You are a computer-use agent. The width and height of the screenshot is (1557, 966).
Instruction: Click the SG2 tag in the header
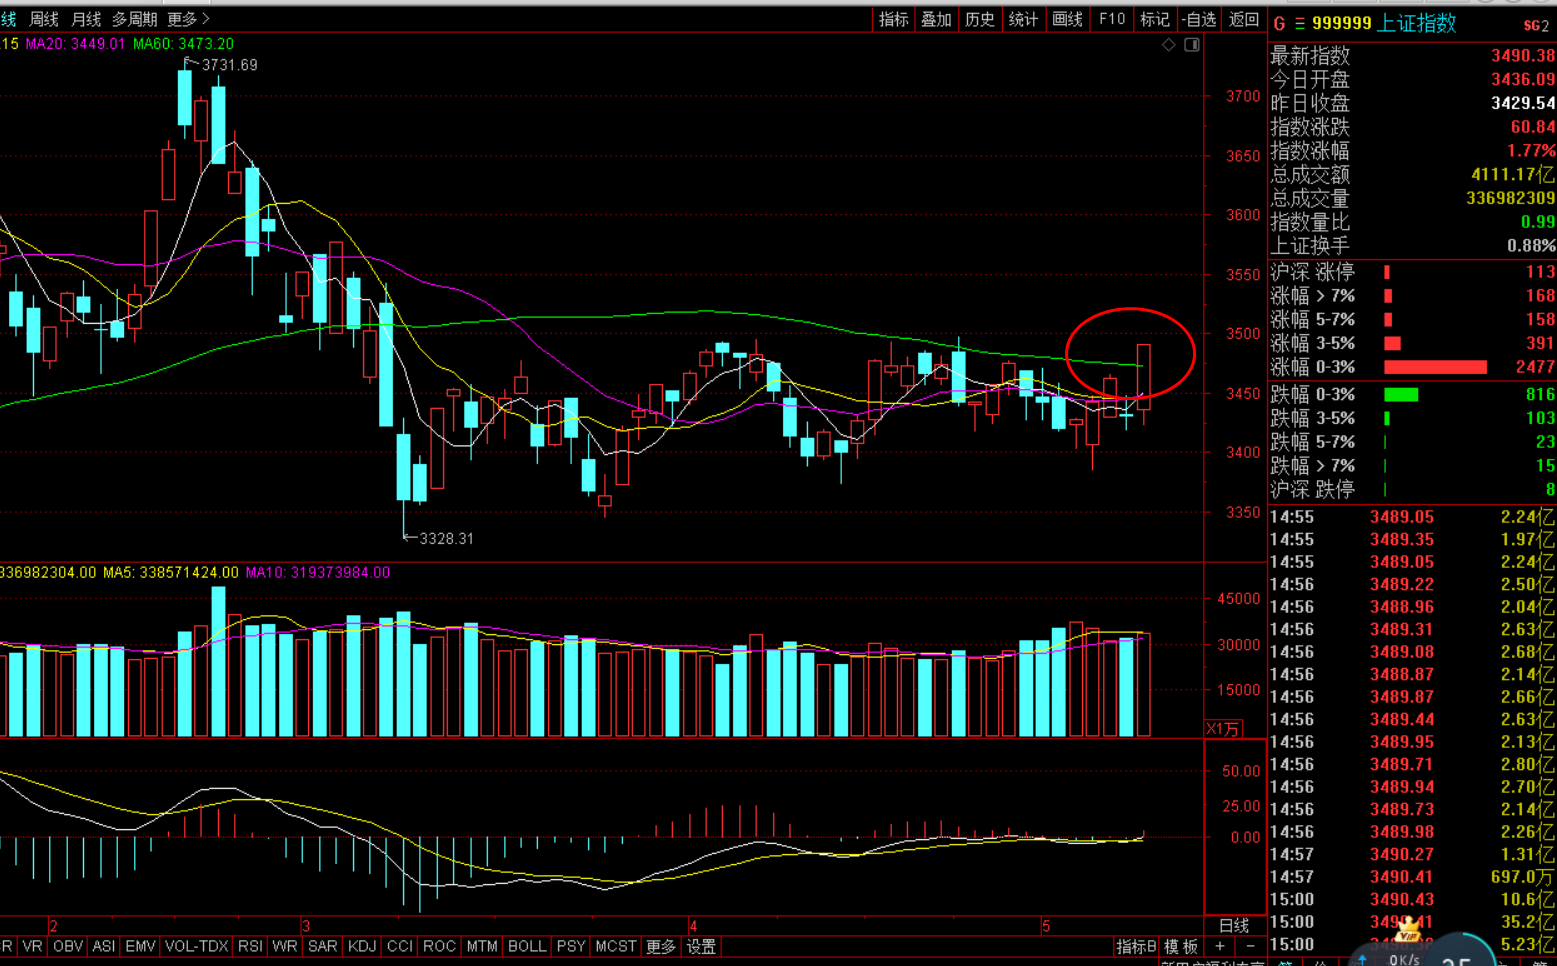pos(1536,25)
